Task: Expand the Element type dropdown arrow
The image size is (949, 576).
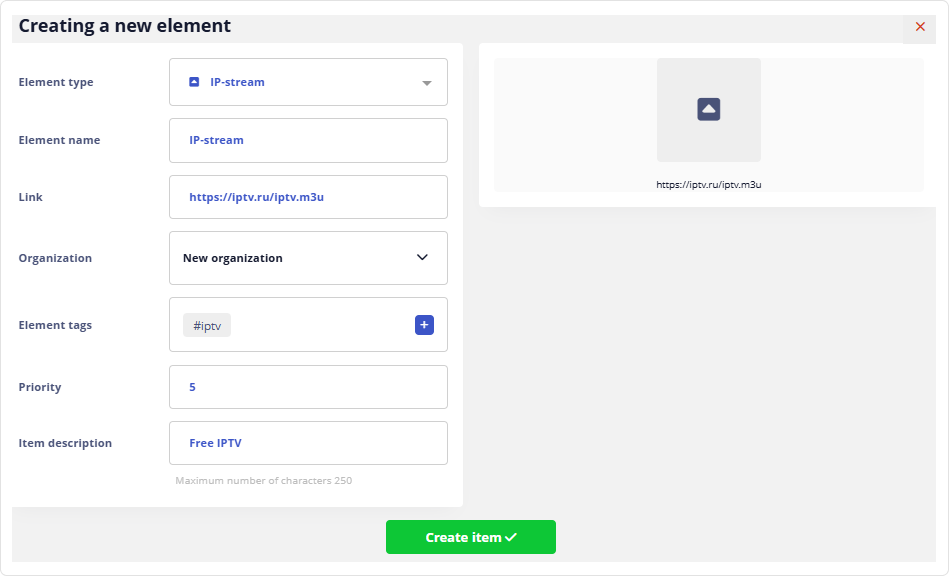Action: pos(427,83)
